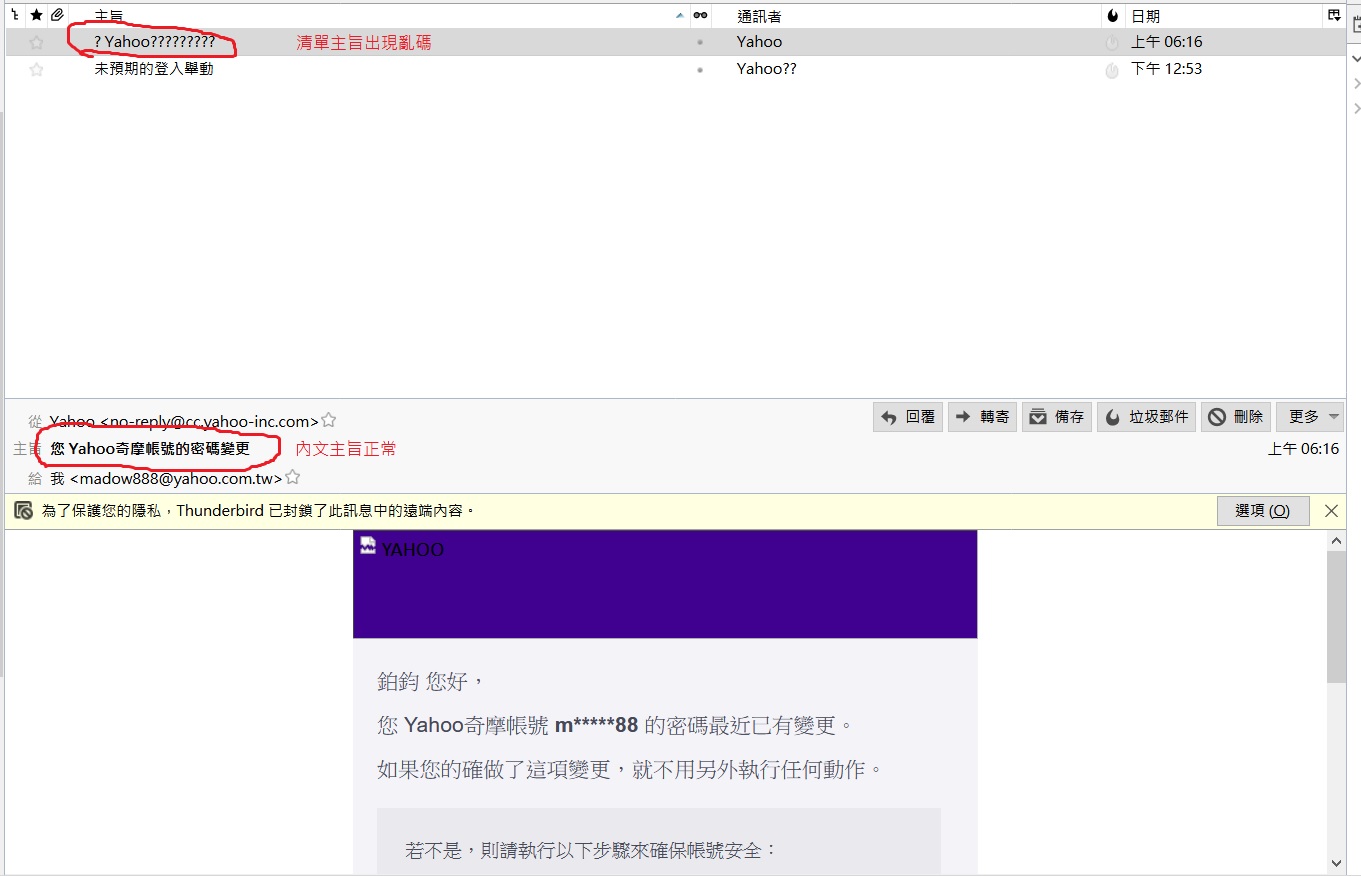Star the "? Yahoo?????????" message
The image size is (1361, 876).
pos(37,42)
